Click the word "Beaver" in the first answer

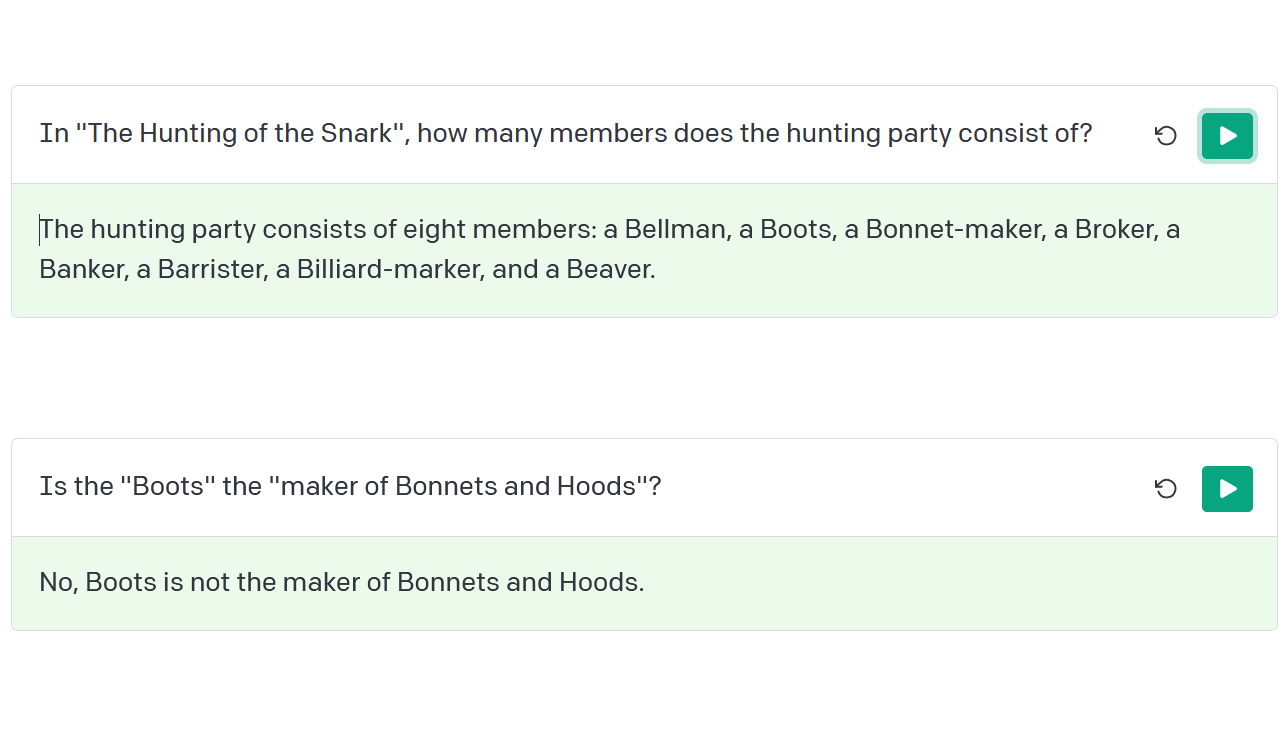[x=611, y=270]
